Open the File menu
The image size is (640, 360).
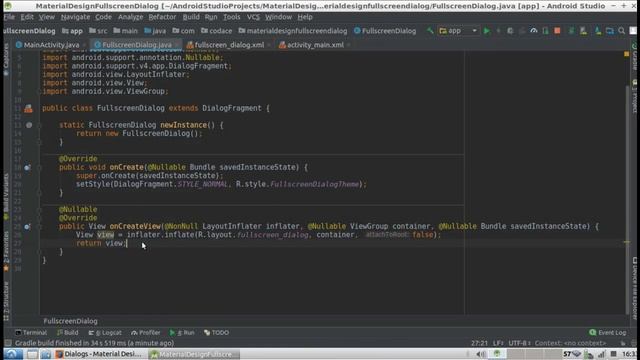(x=9, y=17)
